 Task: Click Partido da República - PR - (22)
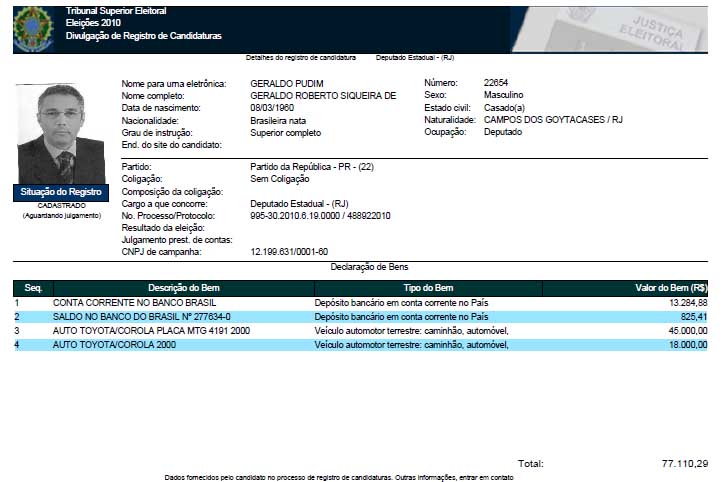click(x=312, y=167)
